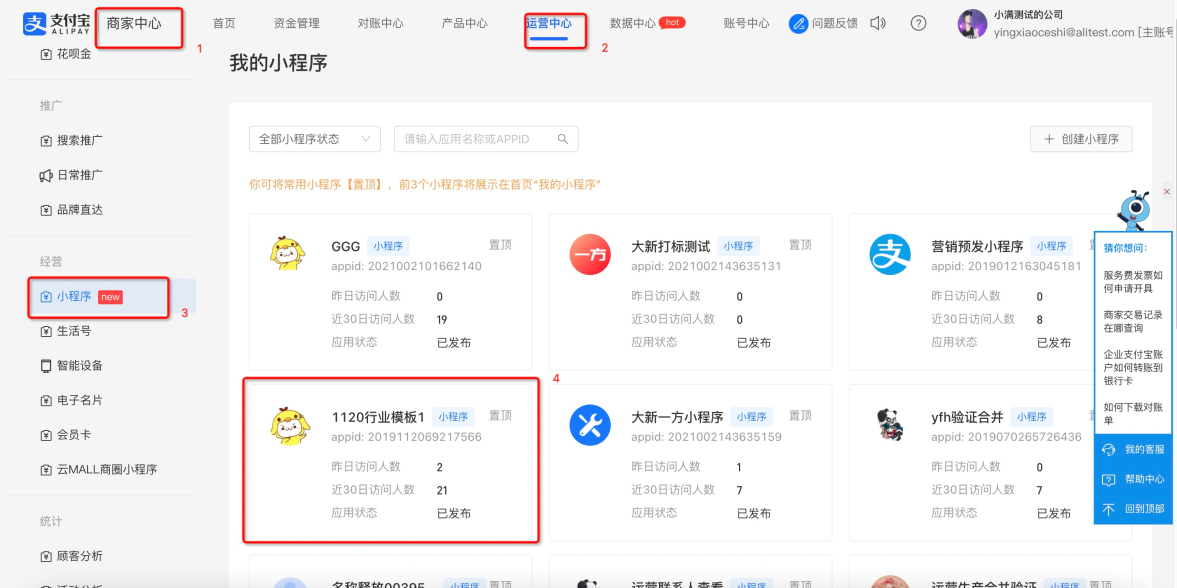The height and width of the screenshot is (588, 1177).
Task: Click the 大新一方小程序 wrench icon
Action: 589,425
